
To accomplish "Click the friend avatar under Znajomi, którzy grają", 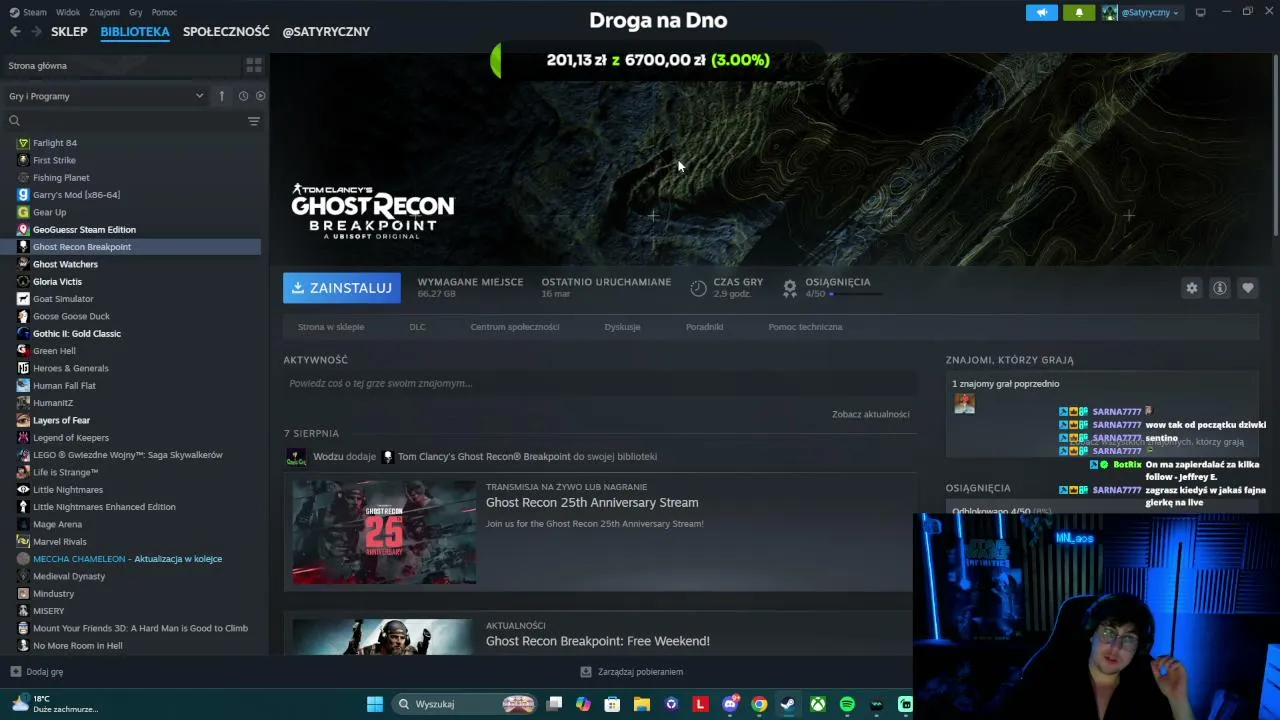I will click(x=964, y=403).
